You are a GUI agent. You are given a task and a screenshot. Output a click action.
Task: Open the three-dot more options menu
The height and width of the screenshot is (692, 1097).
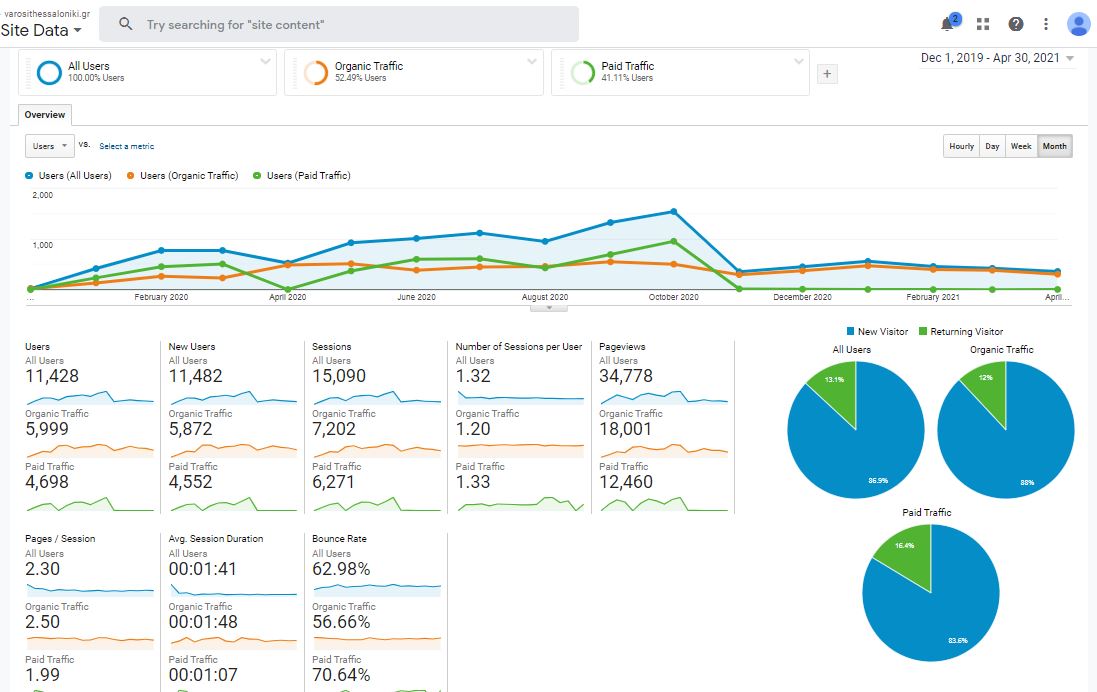point(1046,24)
